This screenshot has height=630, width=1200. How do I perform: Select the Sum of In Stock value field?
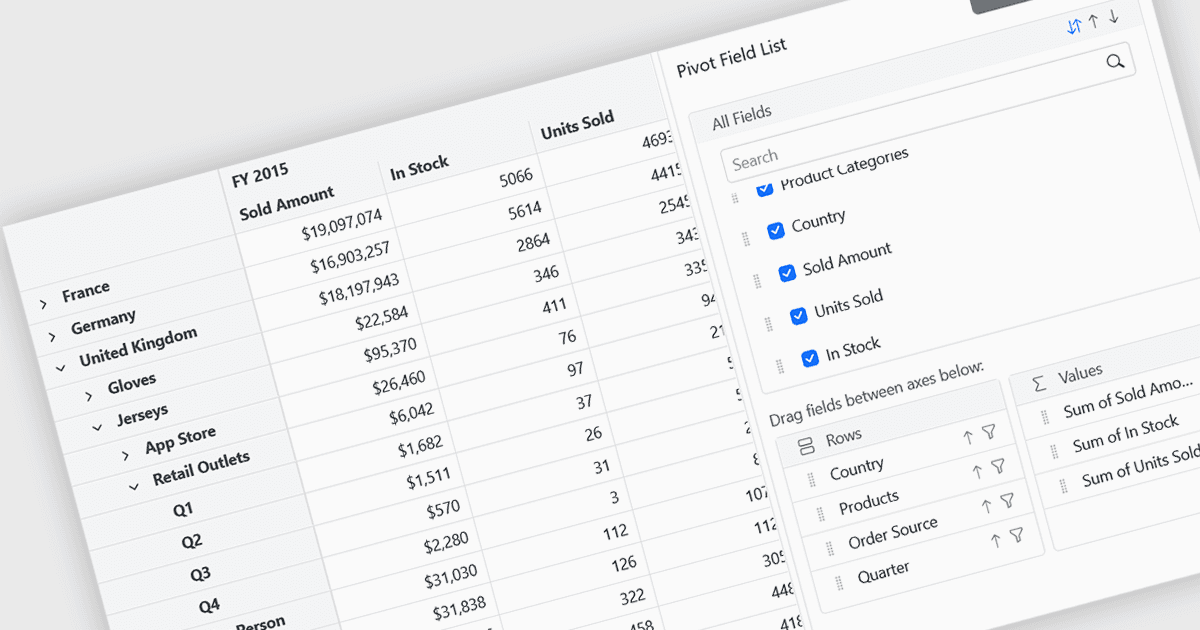pyautogui.click(x=1126, y=435)
